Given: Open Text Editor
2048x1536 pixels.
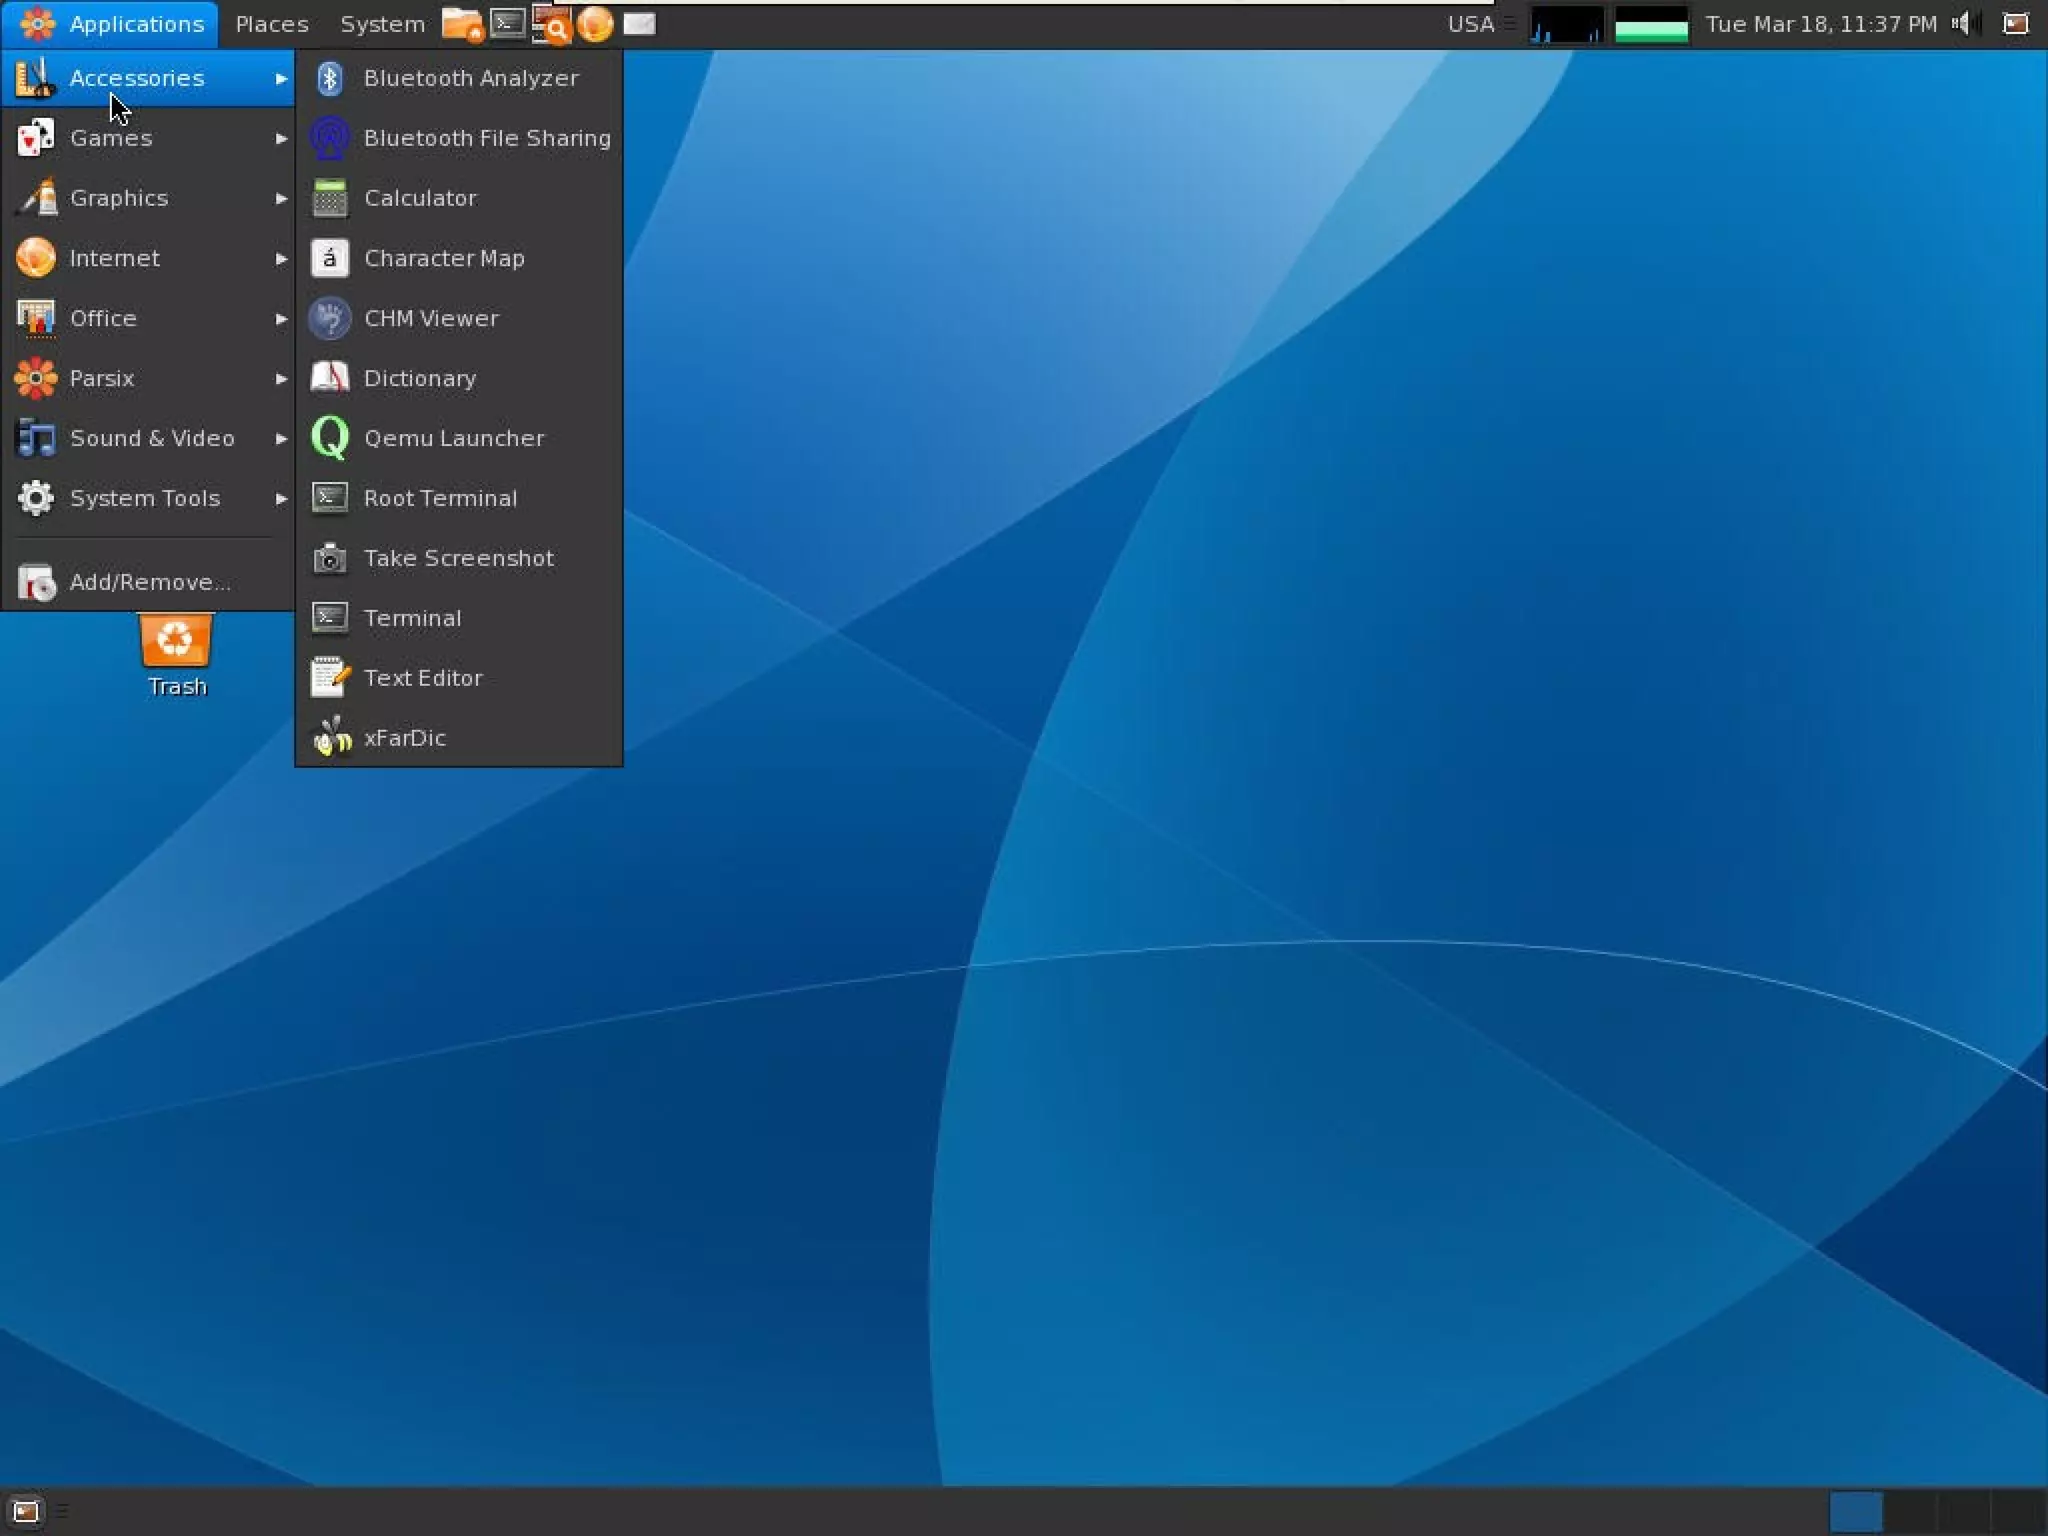Looking at the screenshot, I should coord(422,678).
